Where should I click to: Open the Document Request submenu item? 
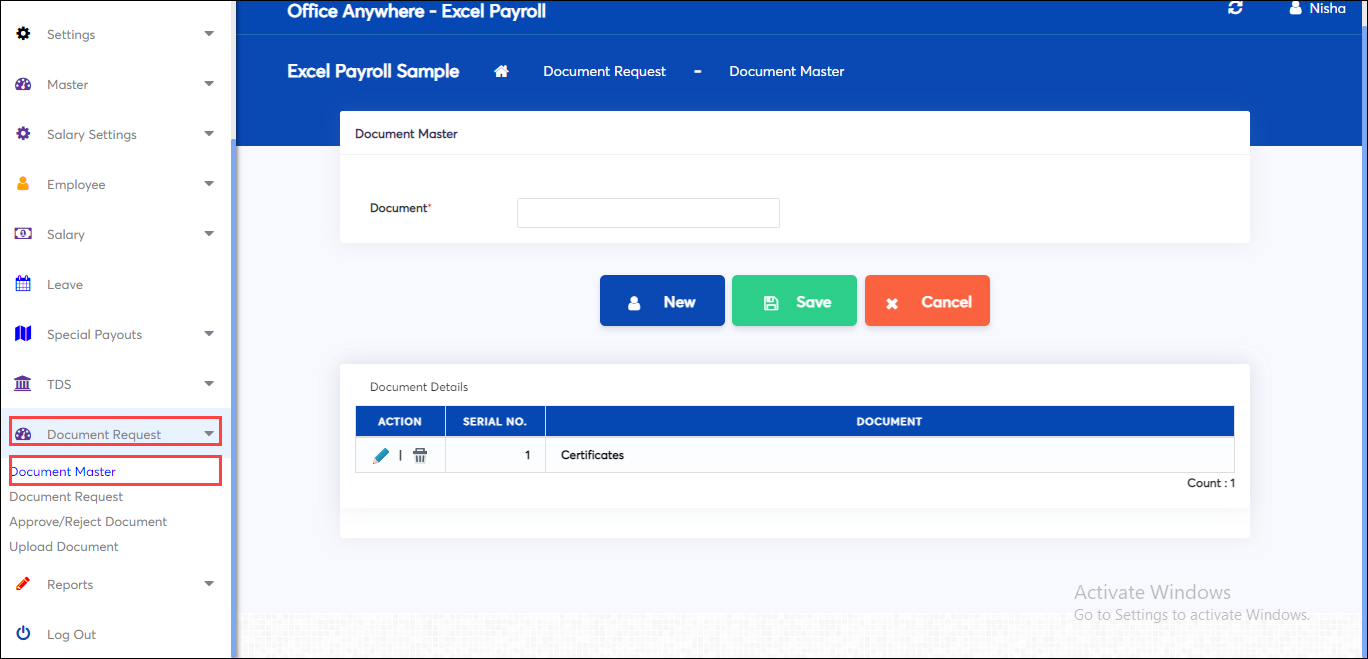pyautogui.click(x=66, y=496)
